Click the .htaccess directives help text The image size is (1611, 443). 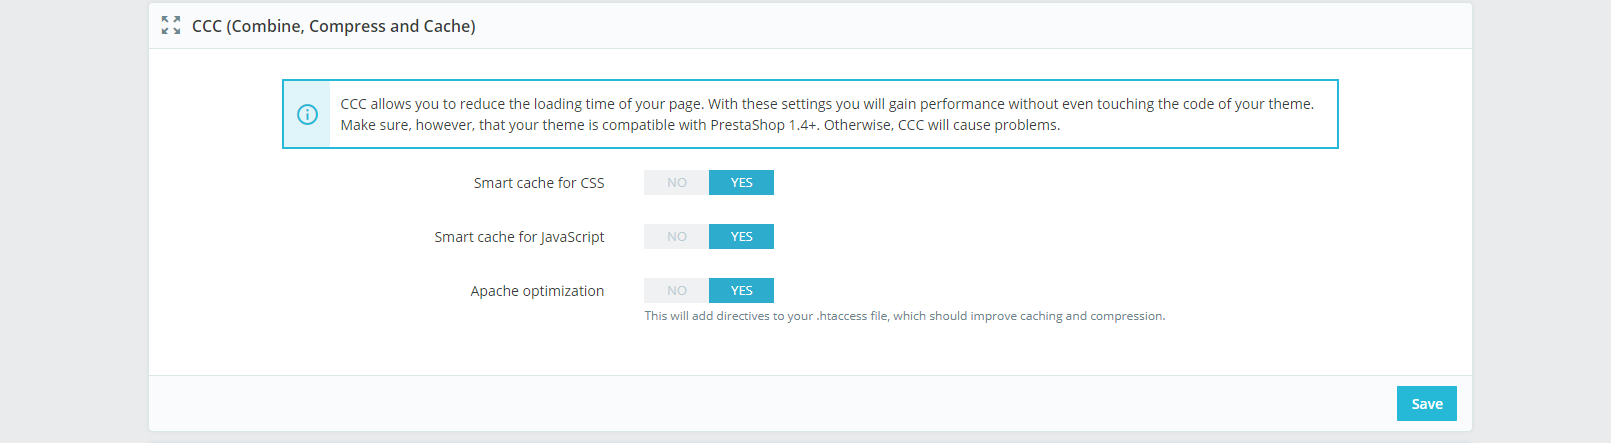pyautogui.click(x=905, y=316)
